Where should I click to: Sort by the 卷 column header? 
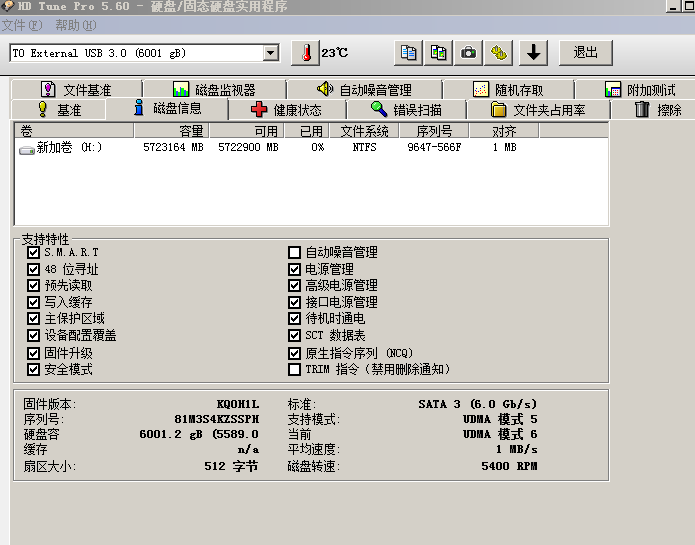coord(74,131)
